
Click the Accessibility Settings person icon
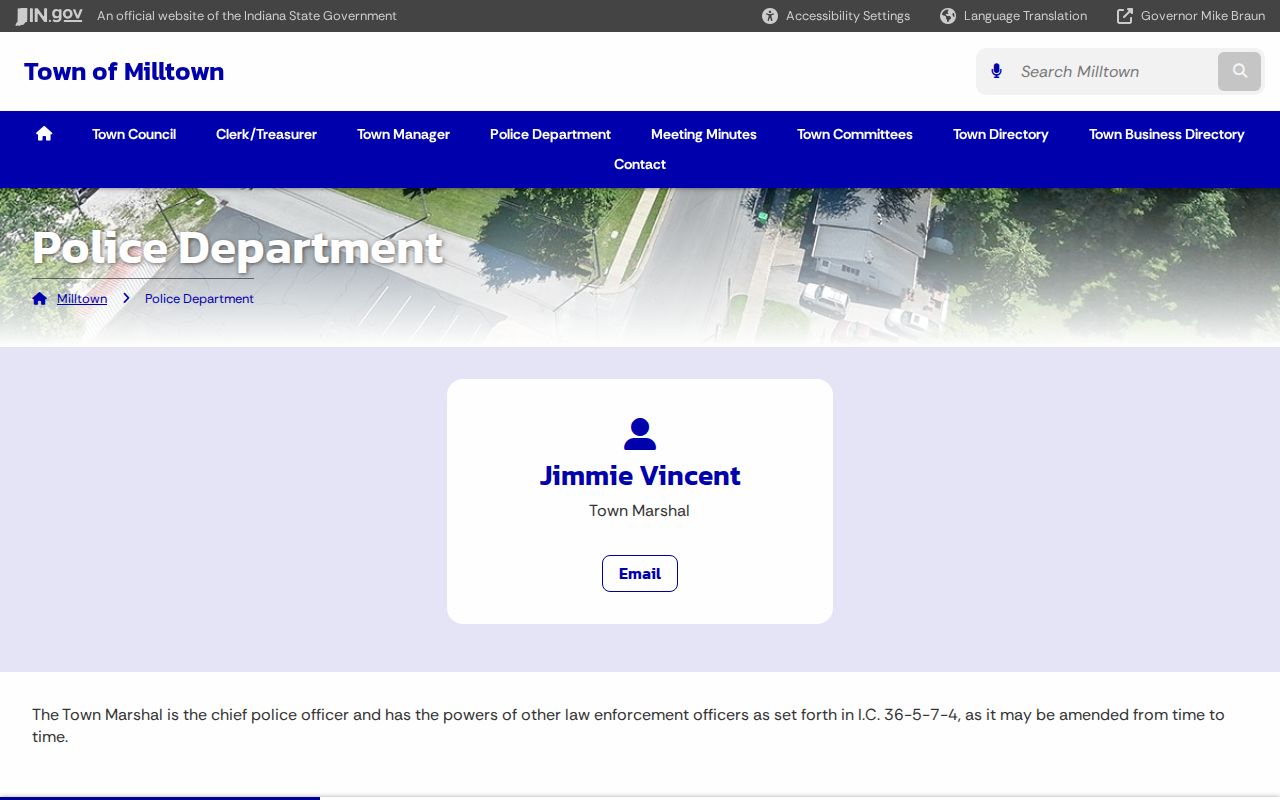click(x=770, y=16)
